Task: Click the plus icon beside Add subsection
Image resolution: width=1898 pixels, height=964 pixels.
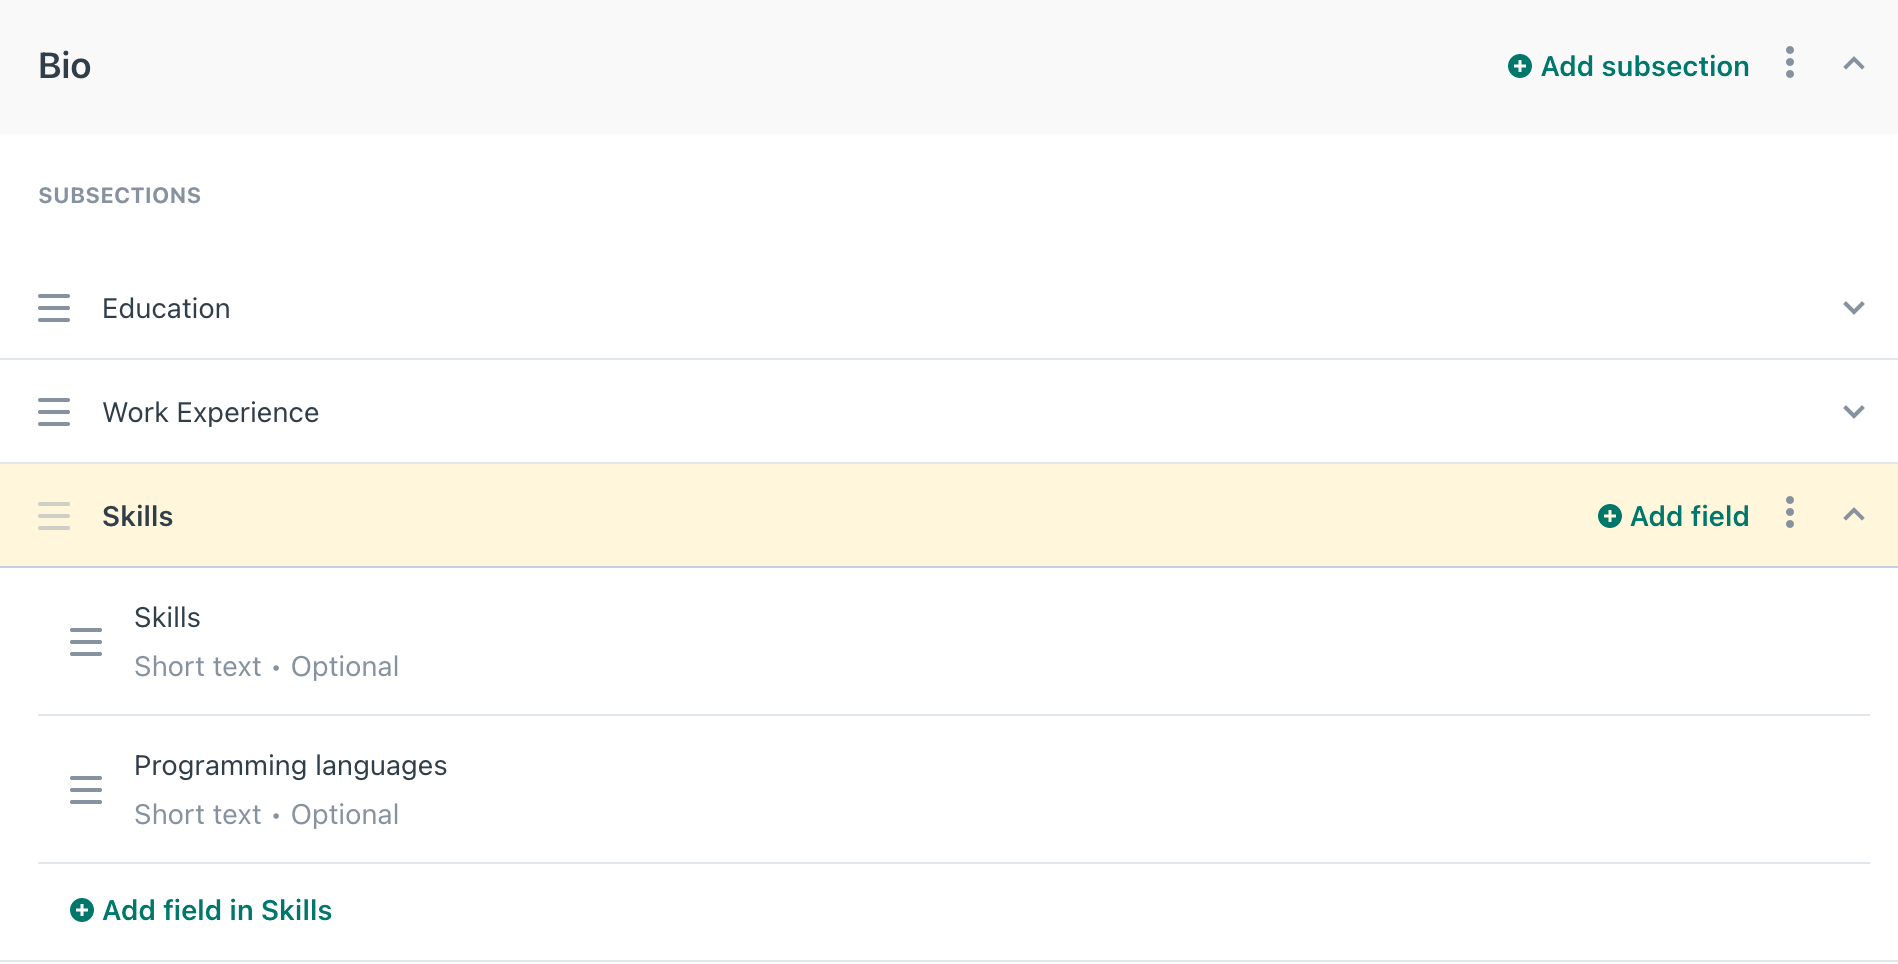Action: click(x=1519, y=66)
